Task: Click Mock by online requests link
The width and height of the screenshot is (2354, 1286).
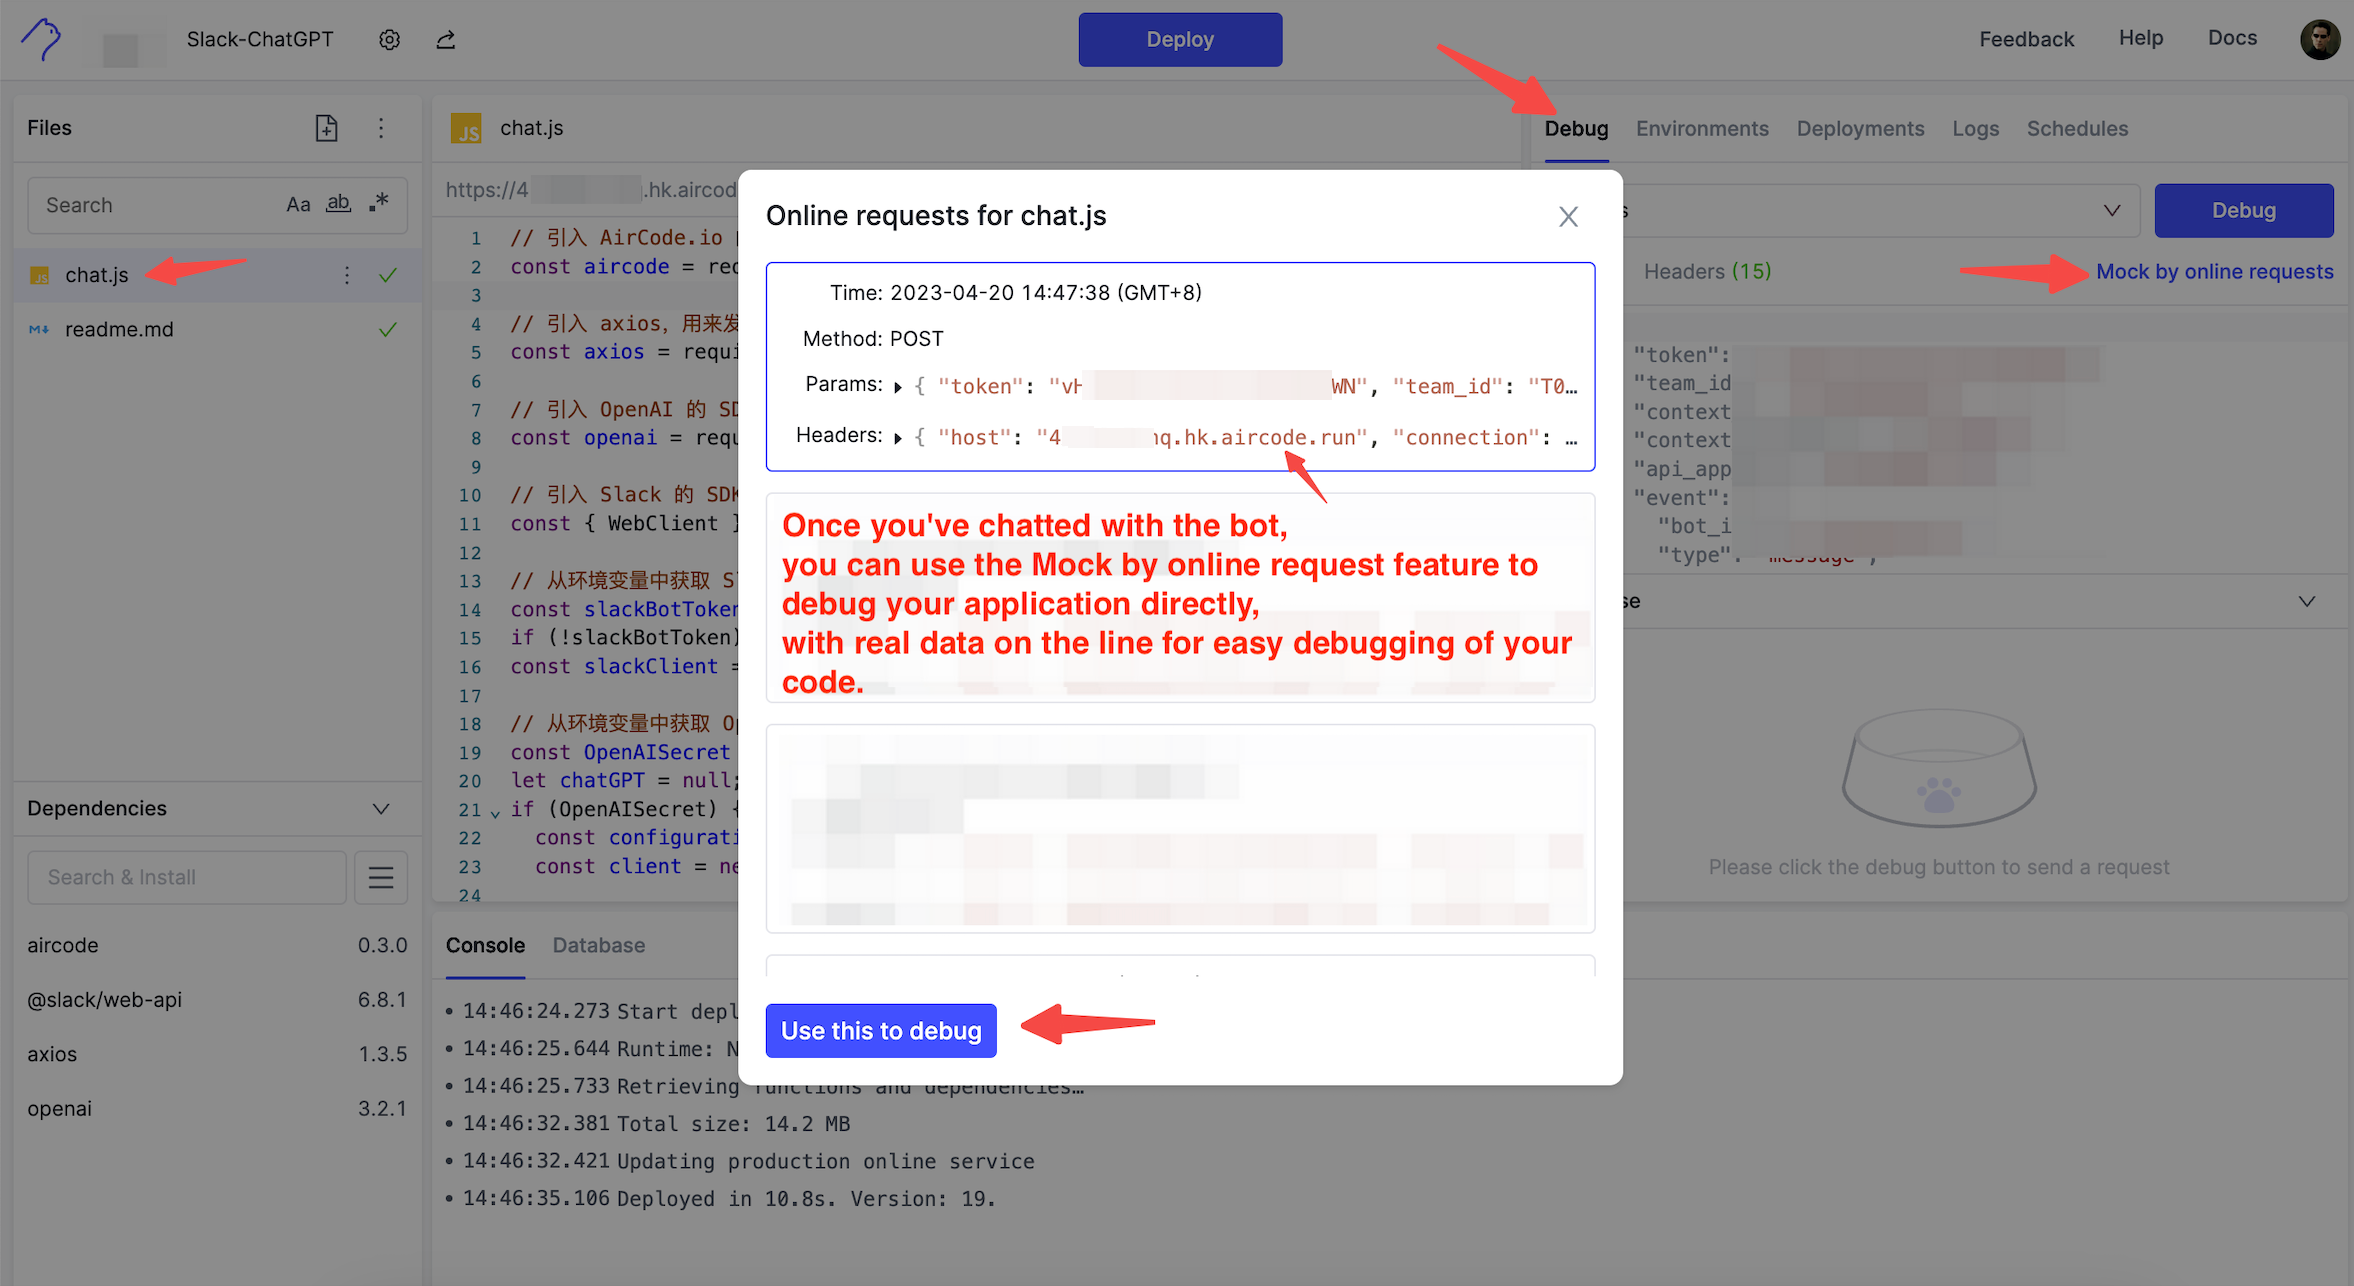Action: coord(2214,271)
